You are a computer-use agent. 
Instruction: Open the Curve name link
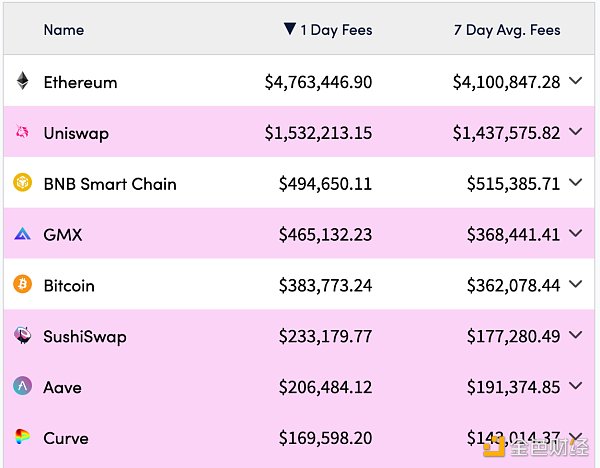[x=66, y=438]
